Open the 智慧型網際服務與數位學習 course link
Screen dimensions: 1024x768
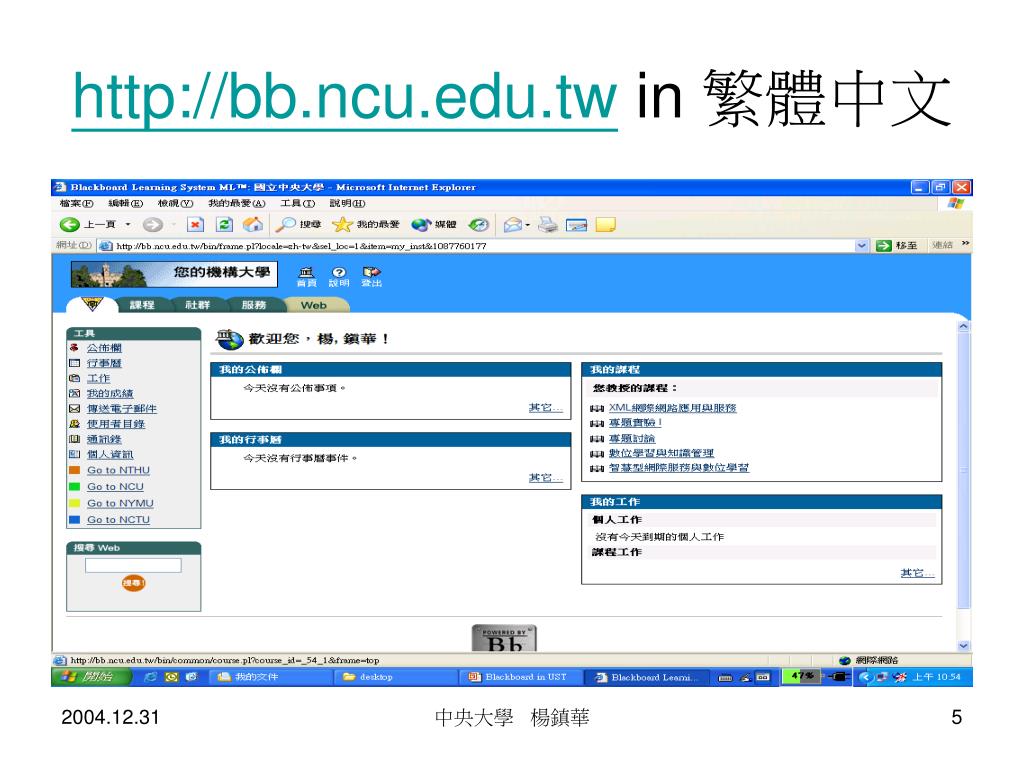679,468
